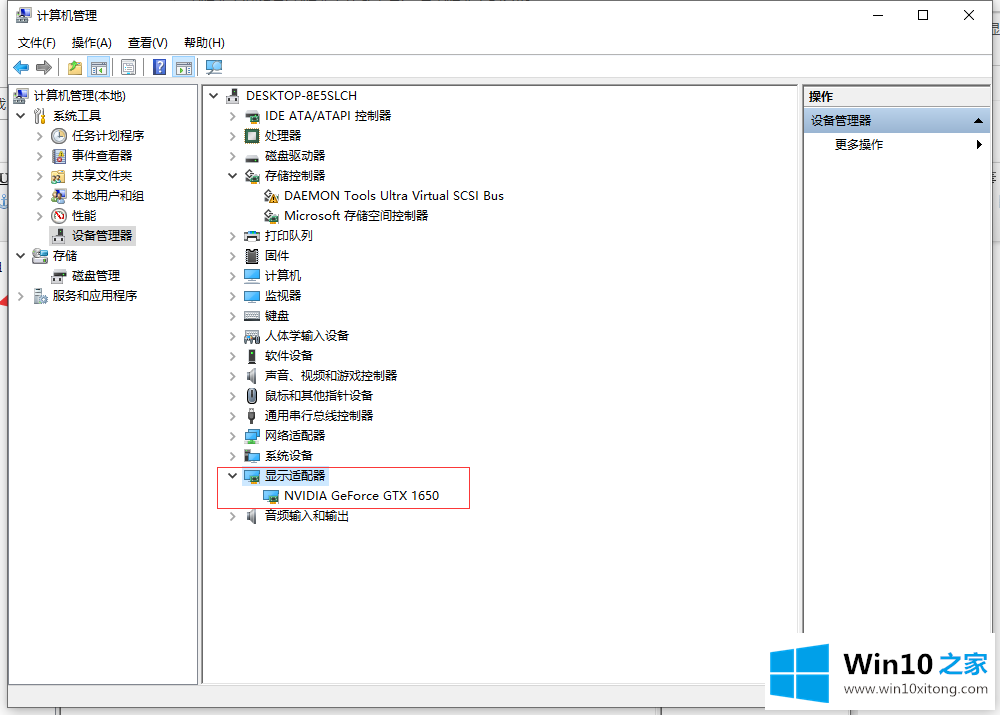Image resolution: width=1000 pixels, height=715 pixels.
Task: Toggle the show/hide action pane icon
Action: coord(184,67)
